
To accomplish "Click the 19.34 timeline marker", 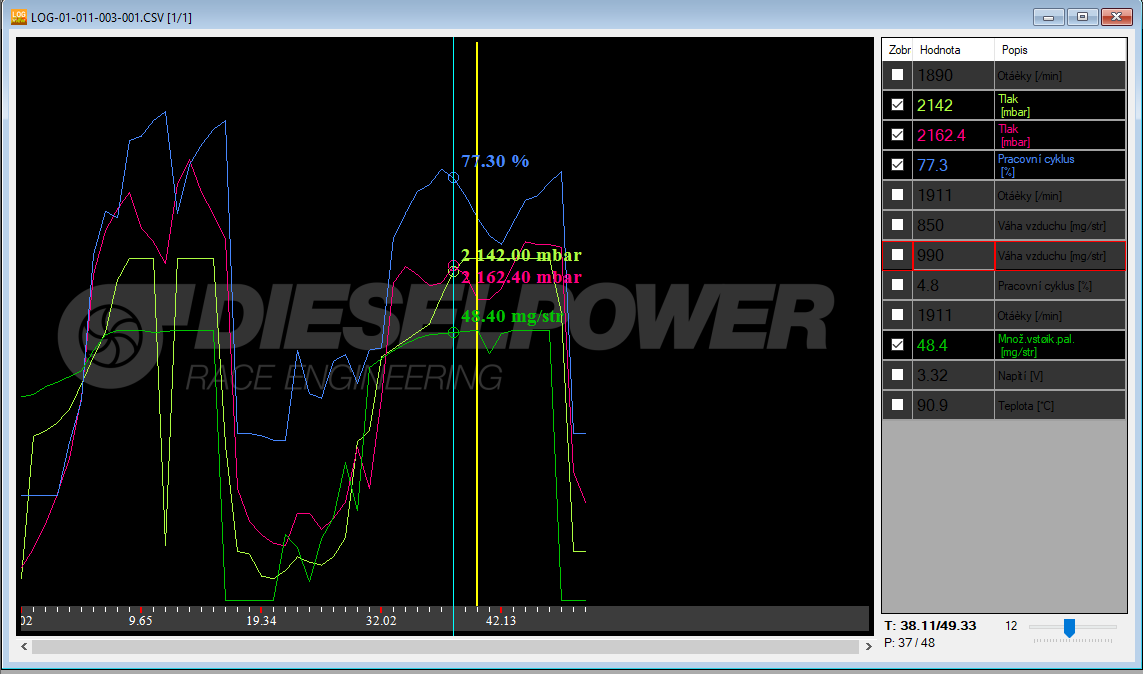I will point(261,621).
